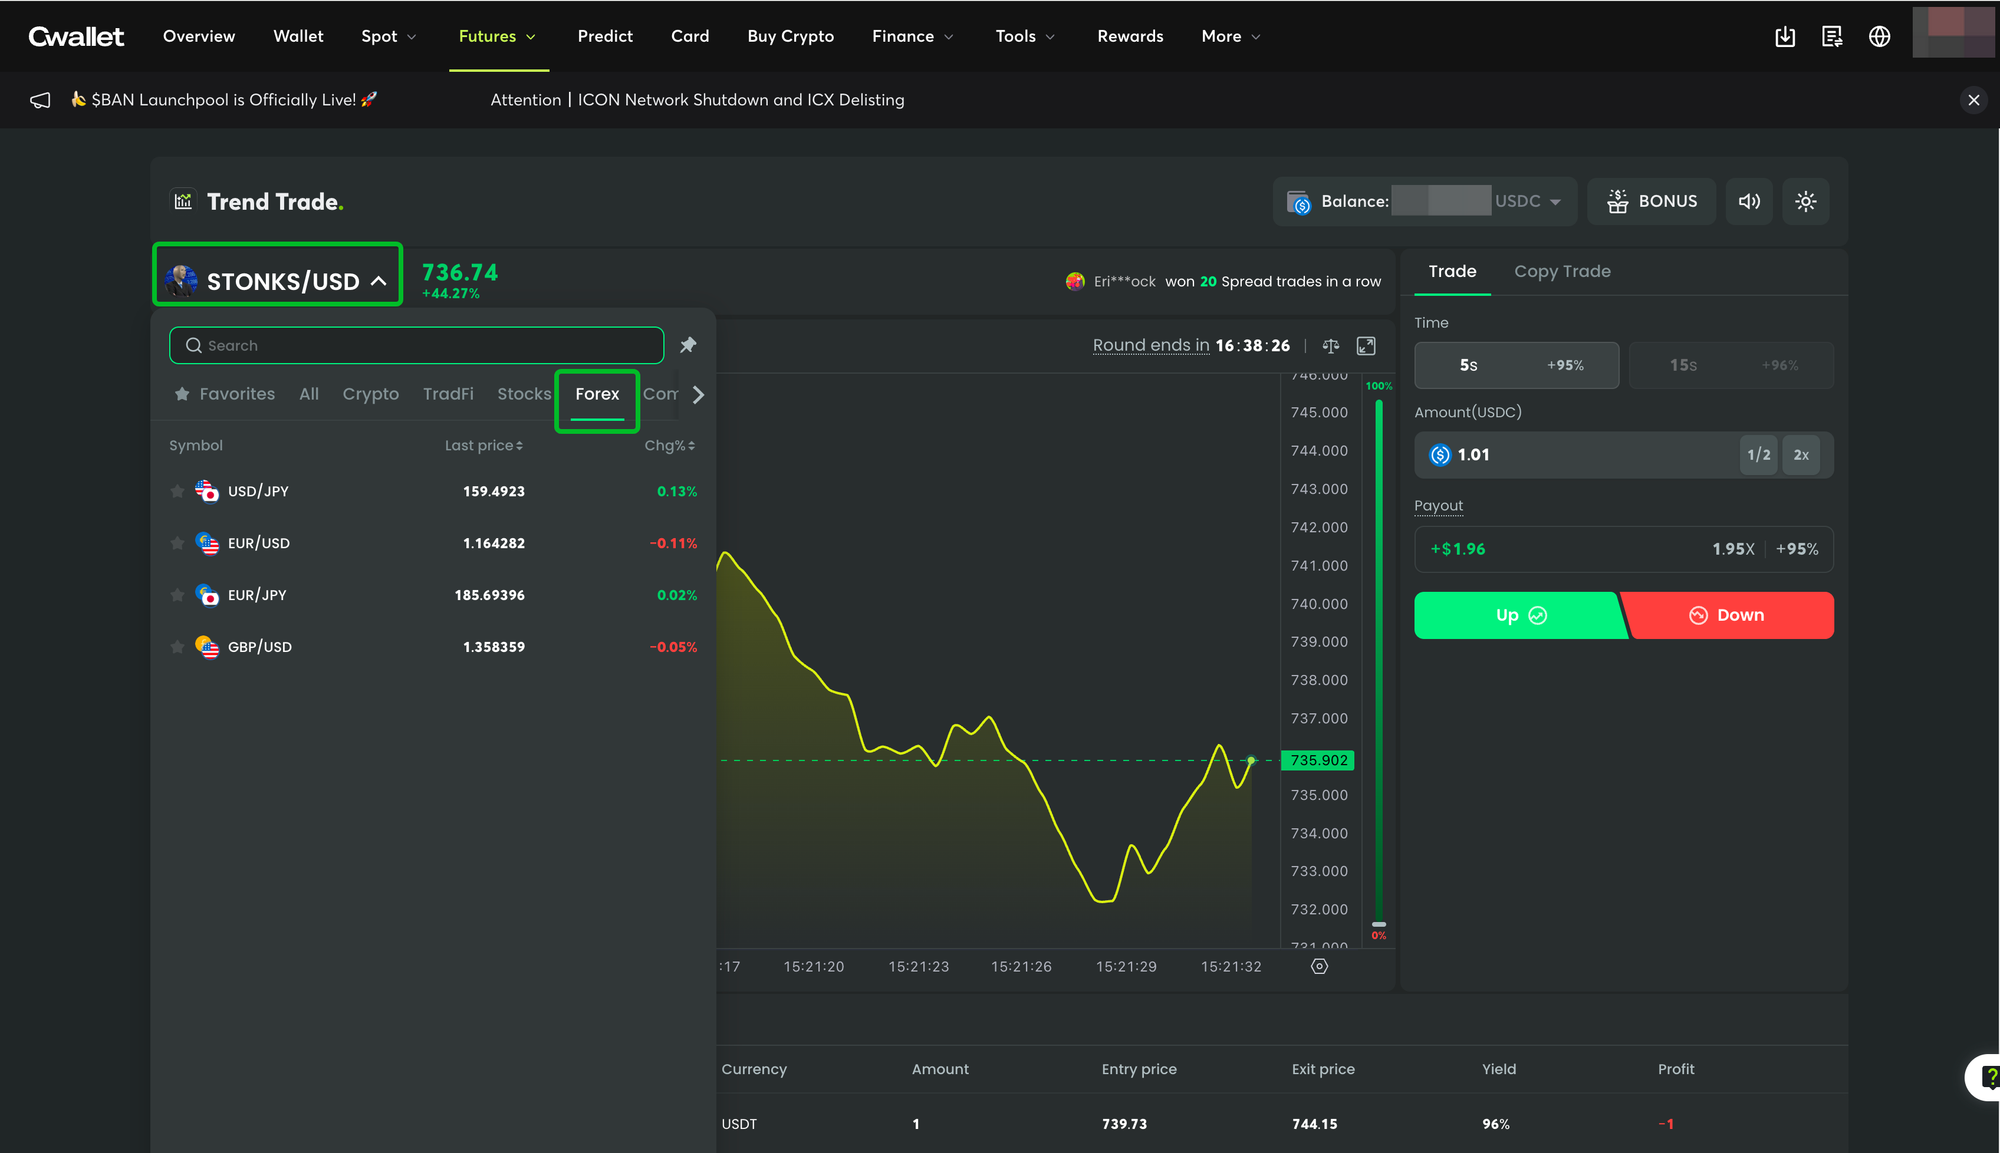This screenshot has height=1153, width=2000.
Task: Show the Favorites symbol category
Action: coord(225,394)
